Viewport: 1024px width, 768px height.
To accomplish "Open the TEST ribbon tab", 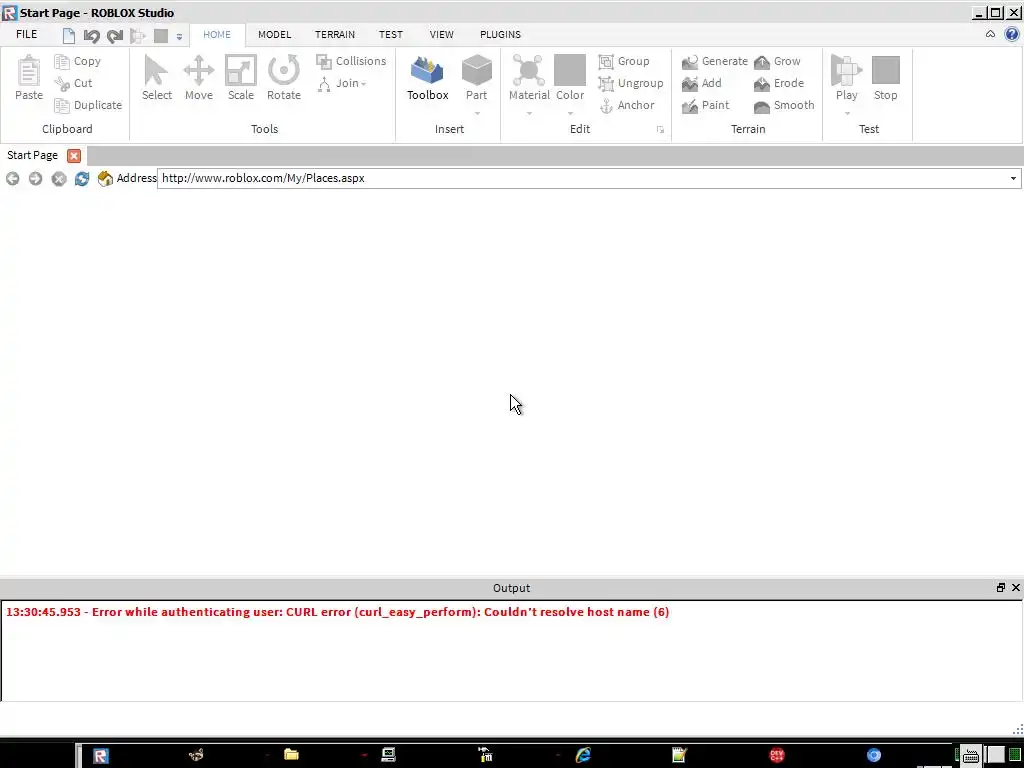I will [391, 35].
